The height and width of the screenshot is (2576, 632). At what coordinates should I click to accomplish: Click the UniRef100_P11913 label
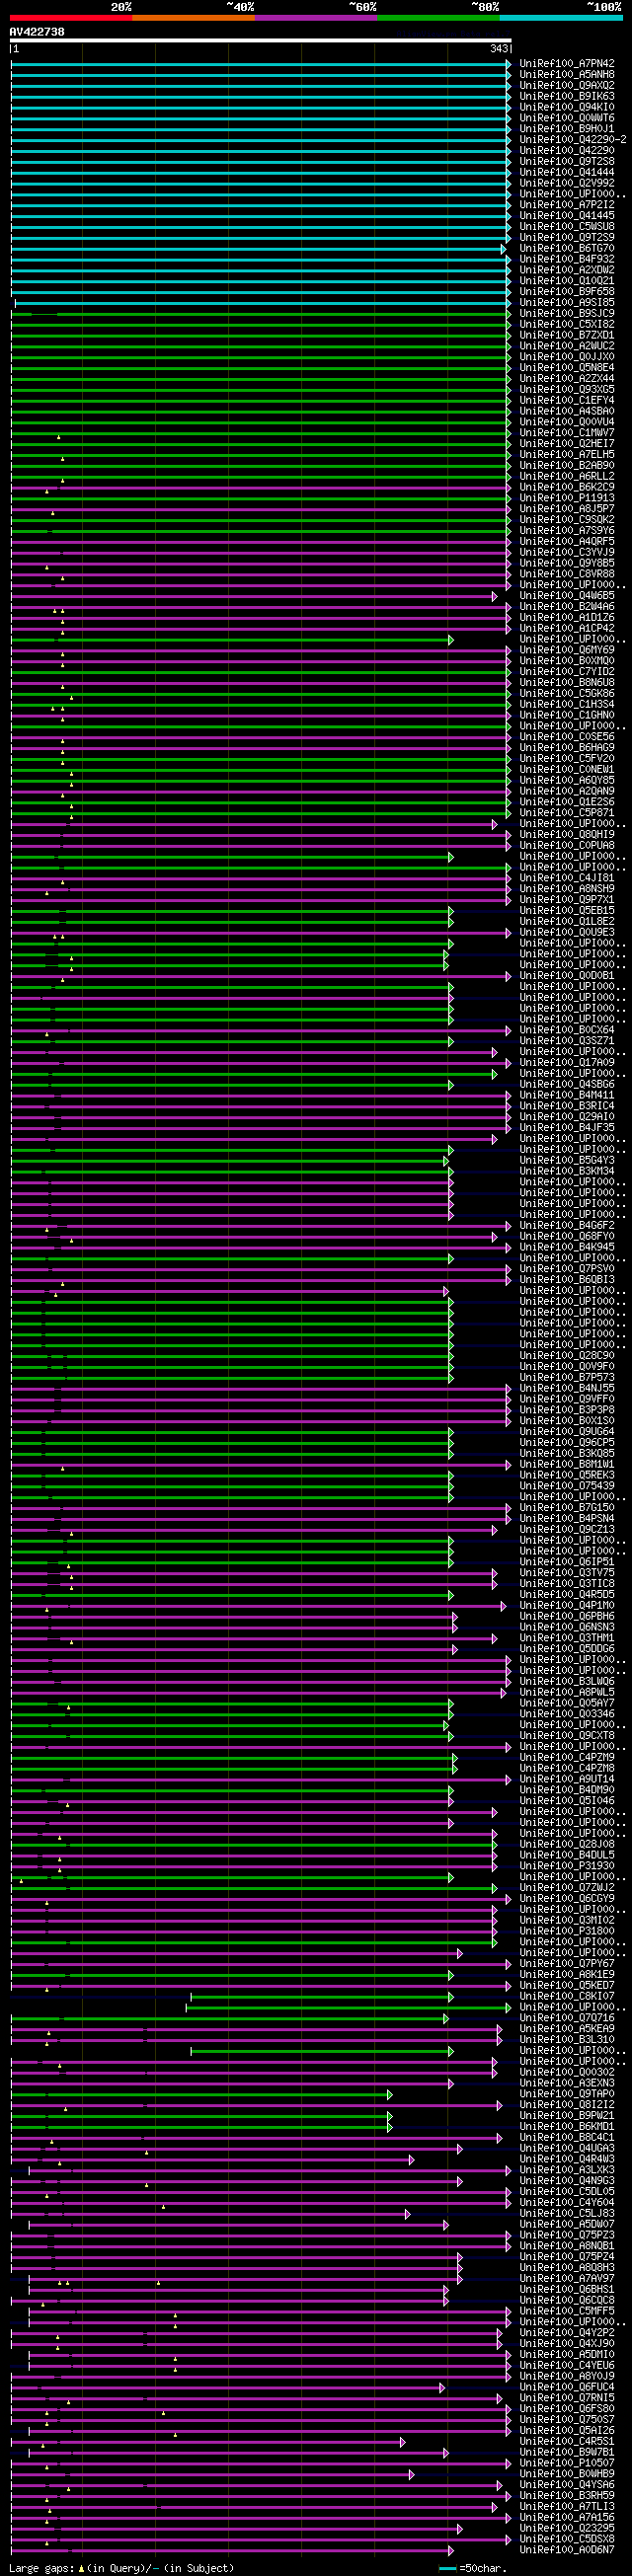pos(567,499)
